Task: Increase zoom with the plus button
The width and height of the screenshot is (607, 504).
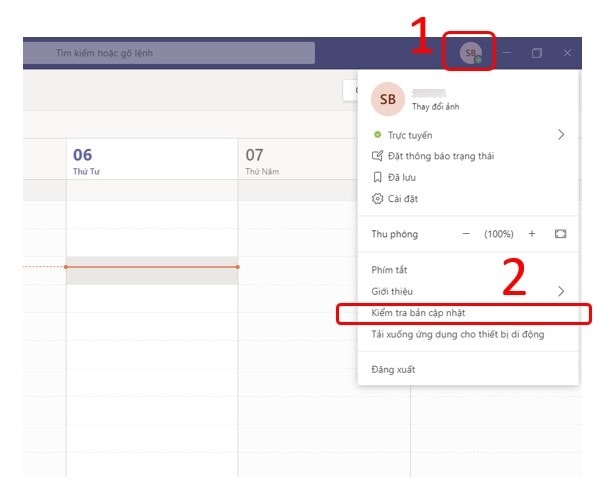Action: click(532, 234)
